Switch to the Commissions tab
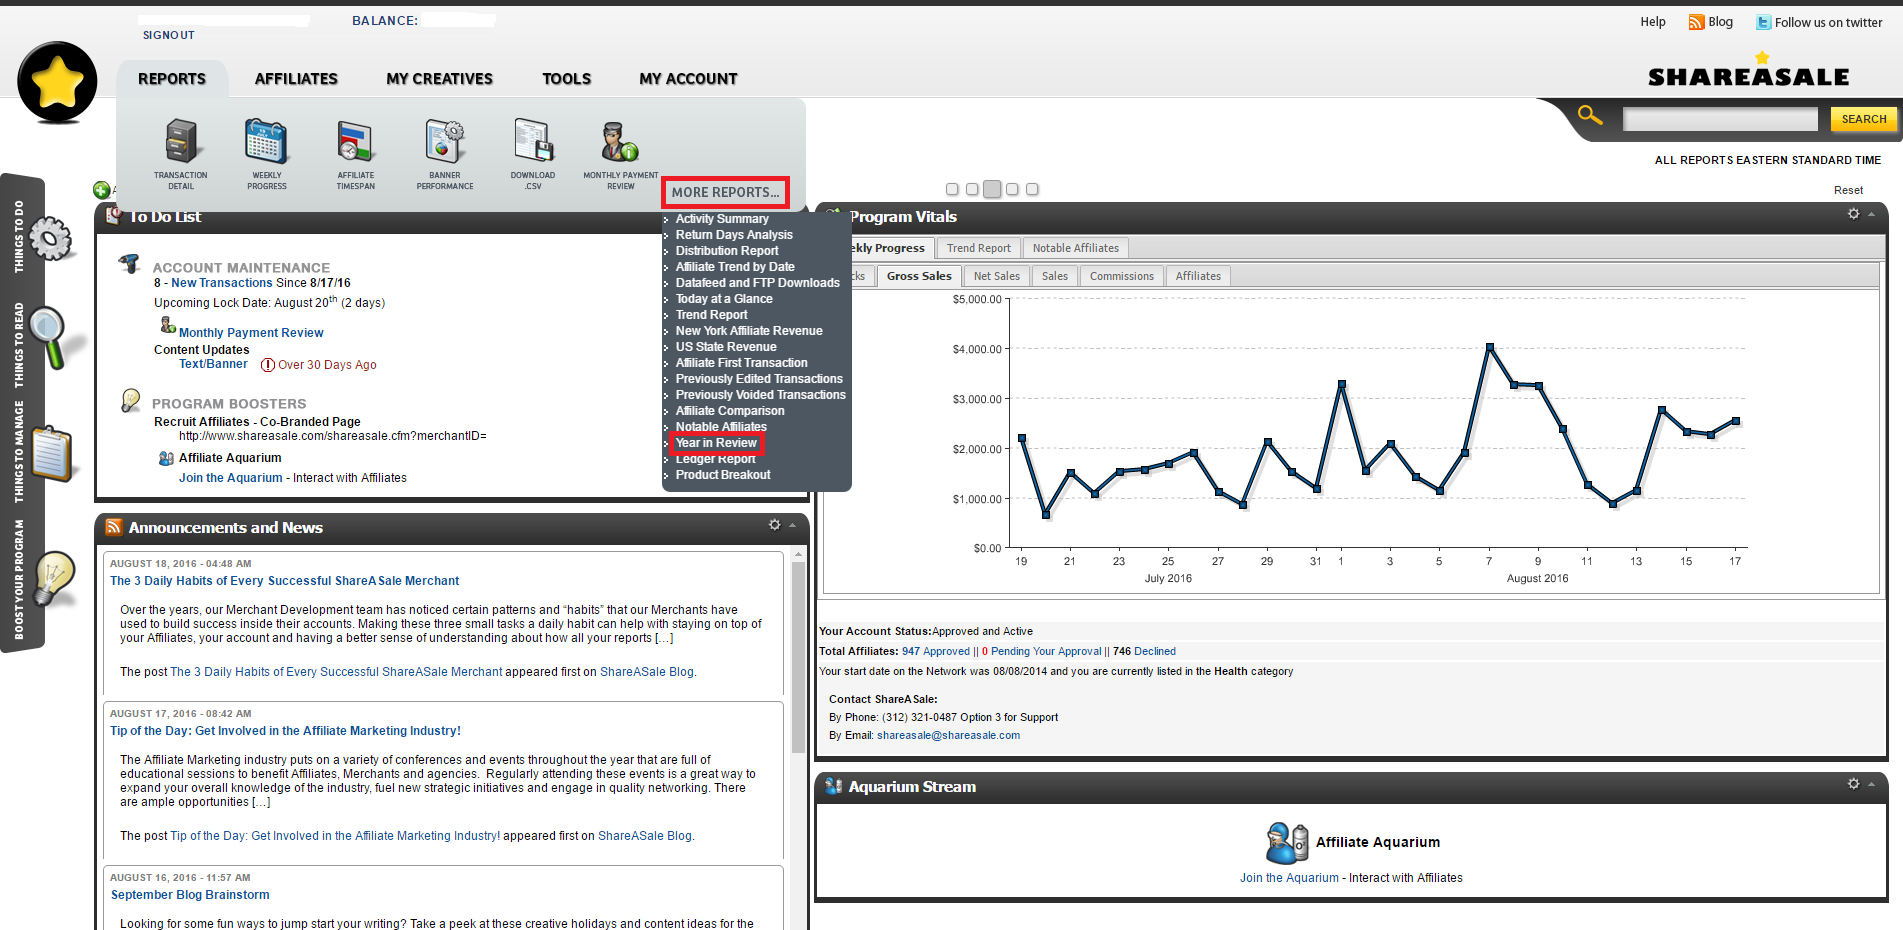The width and height of the screenshot is (1903, 930). [1121, 276]
